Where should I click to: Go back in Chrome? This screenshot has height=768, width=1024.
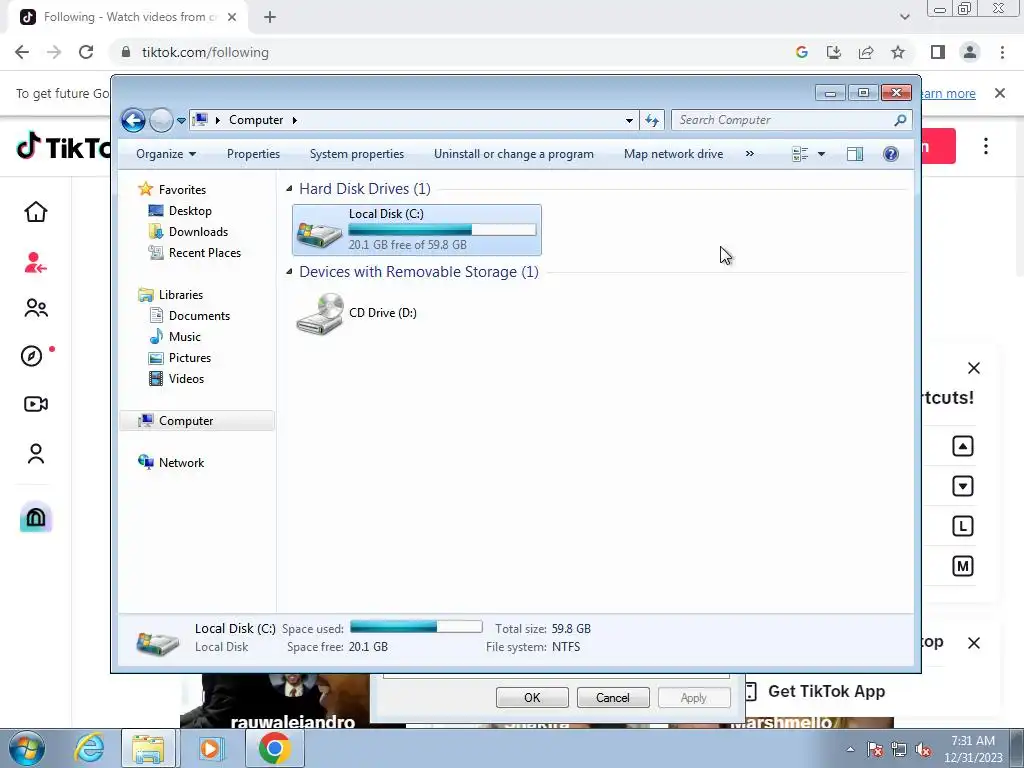(22, 52)
